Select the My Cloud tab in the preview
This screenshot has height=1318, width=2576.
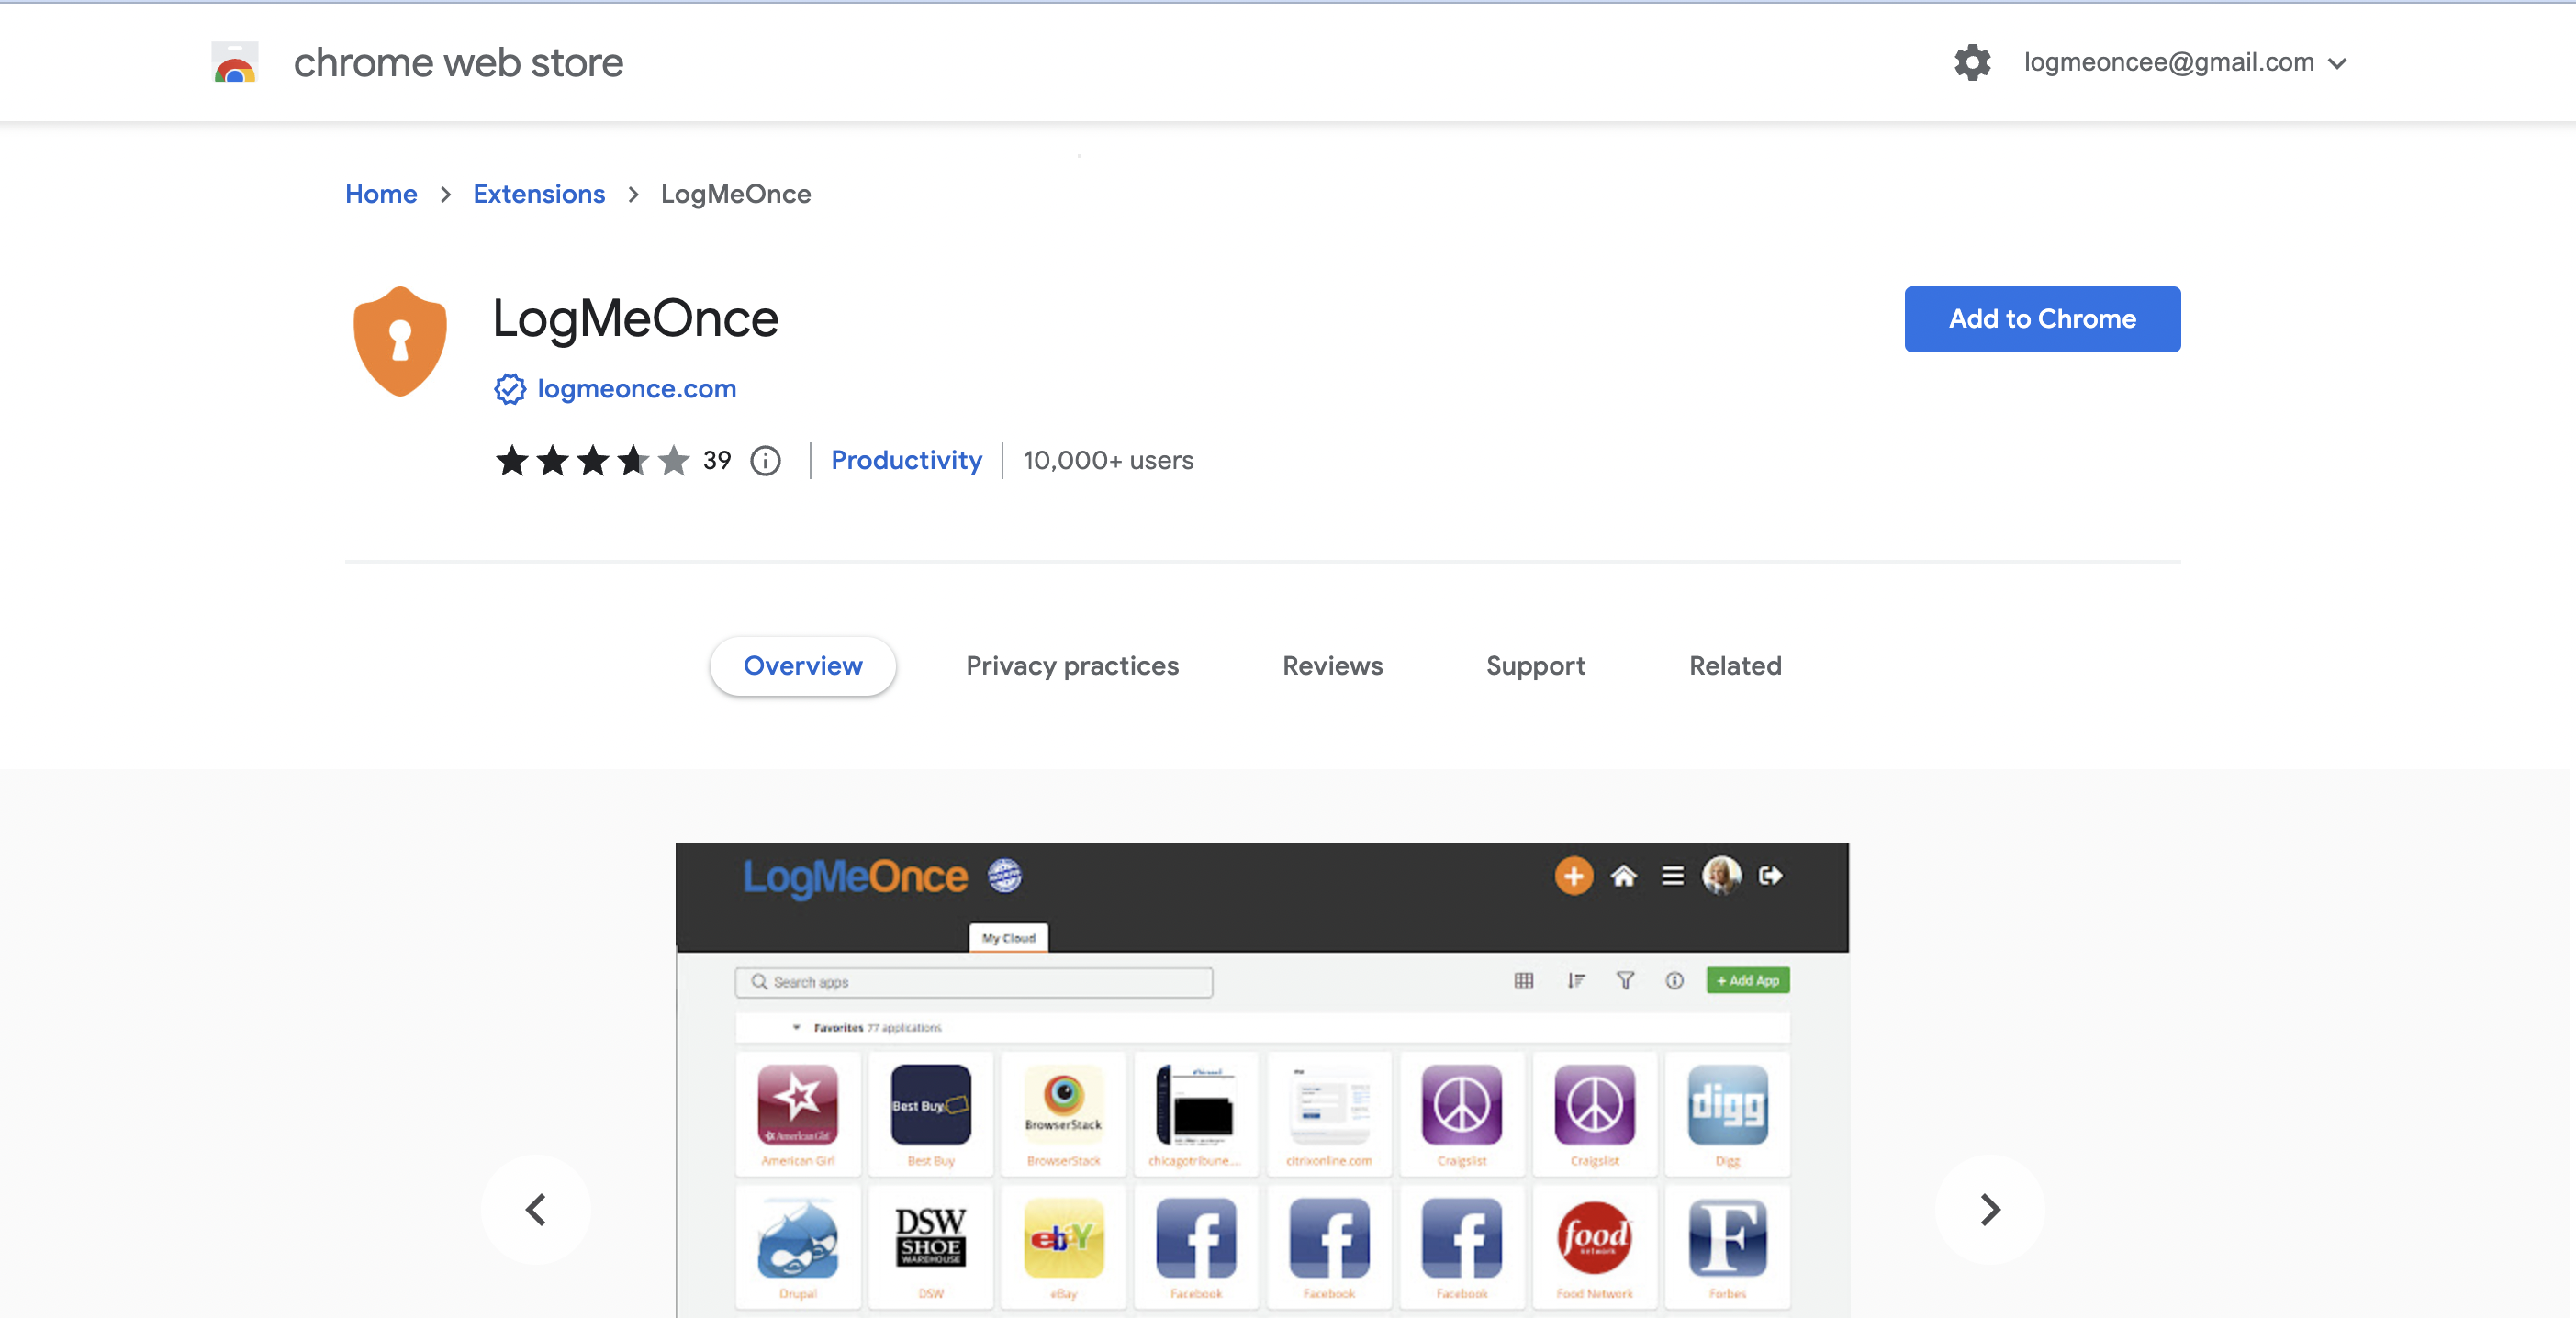click(1008, 938)
